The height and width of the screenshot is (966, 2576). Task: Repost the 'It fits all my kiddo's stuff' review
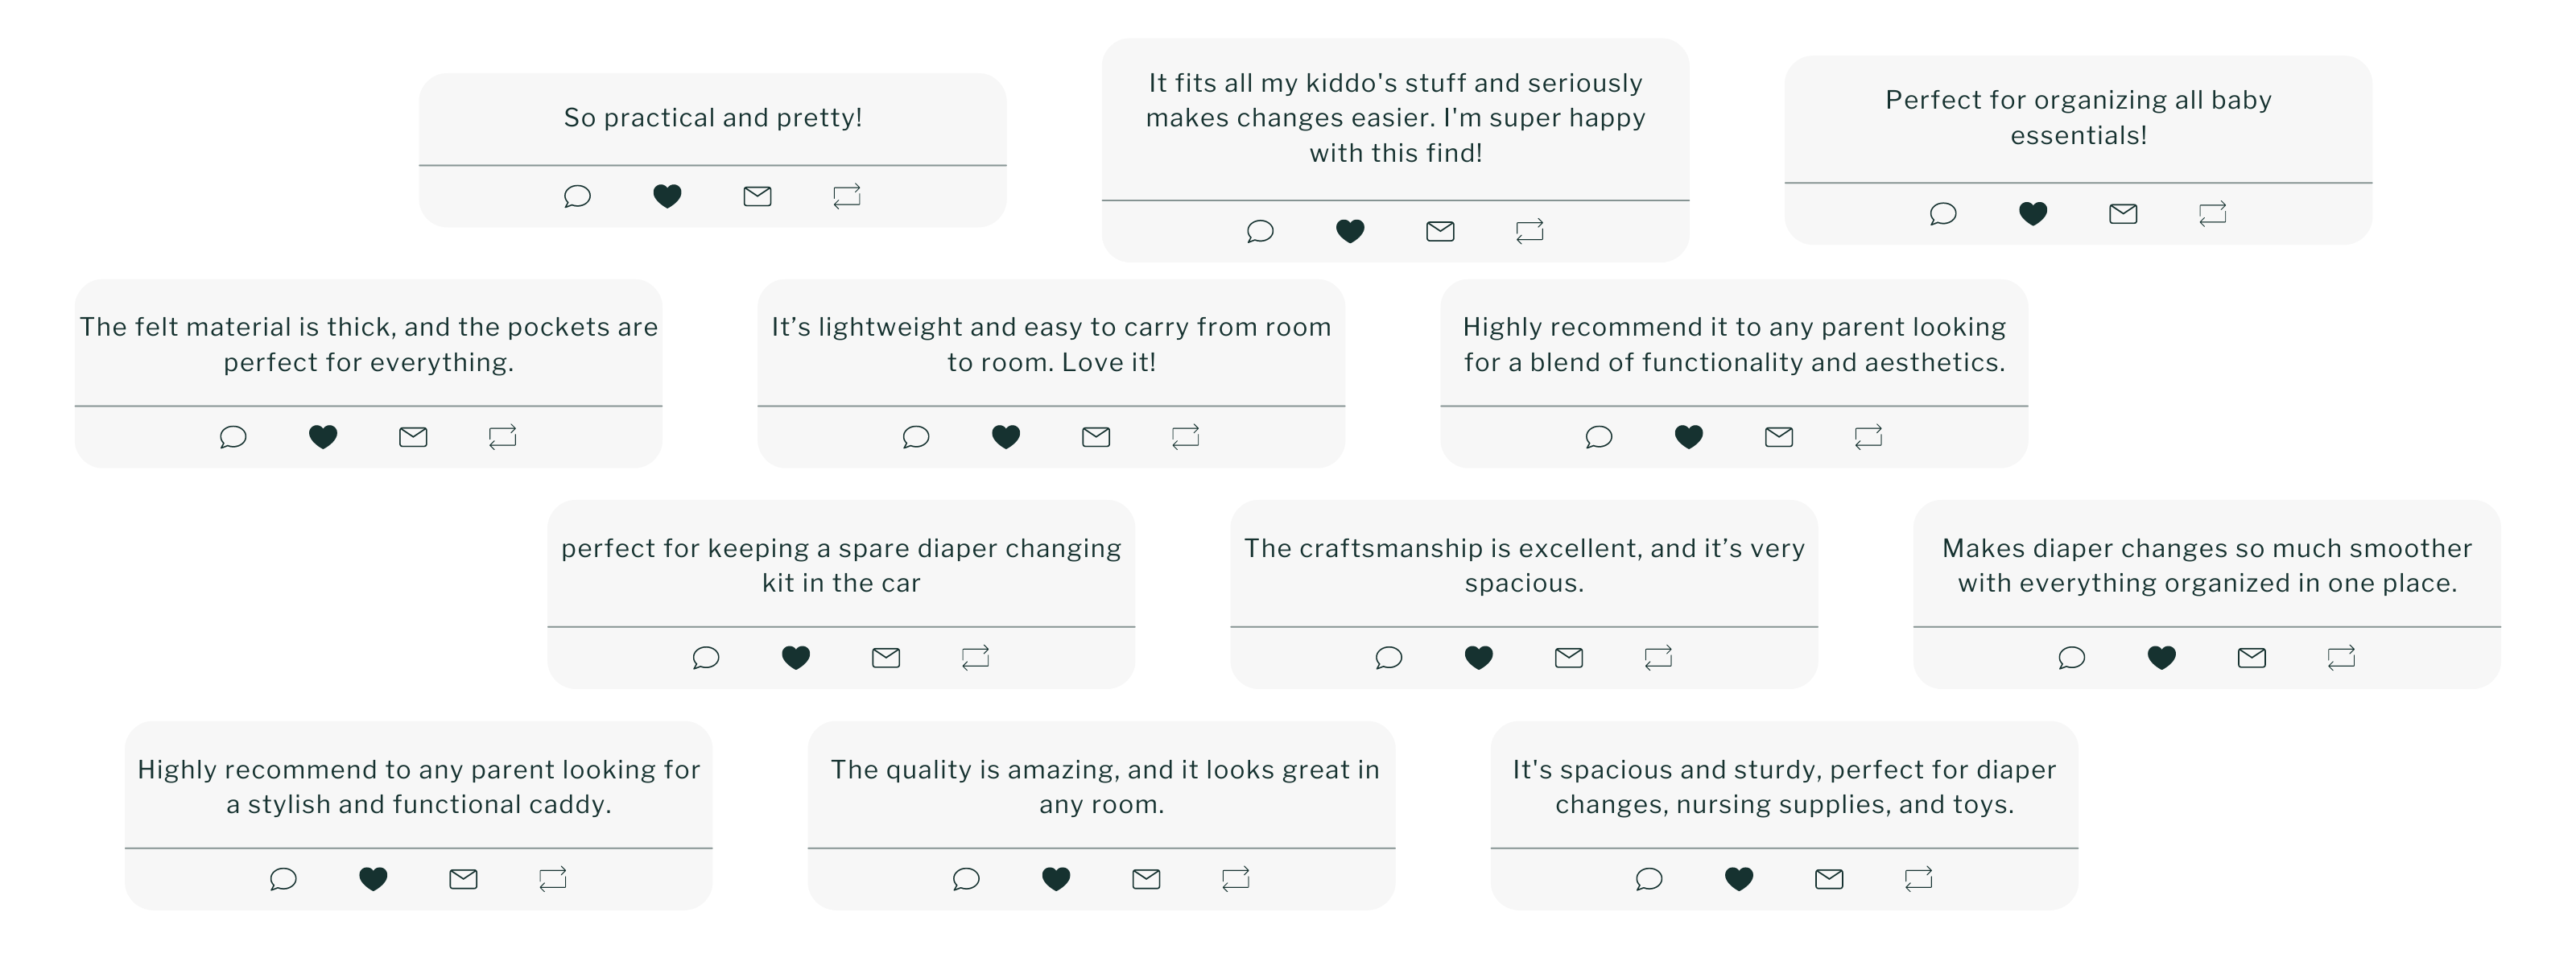(1529, 232)
